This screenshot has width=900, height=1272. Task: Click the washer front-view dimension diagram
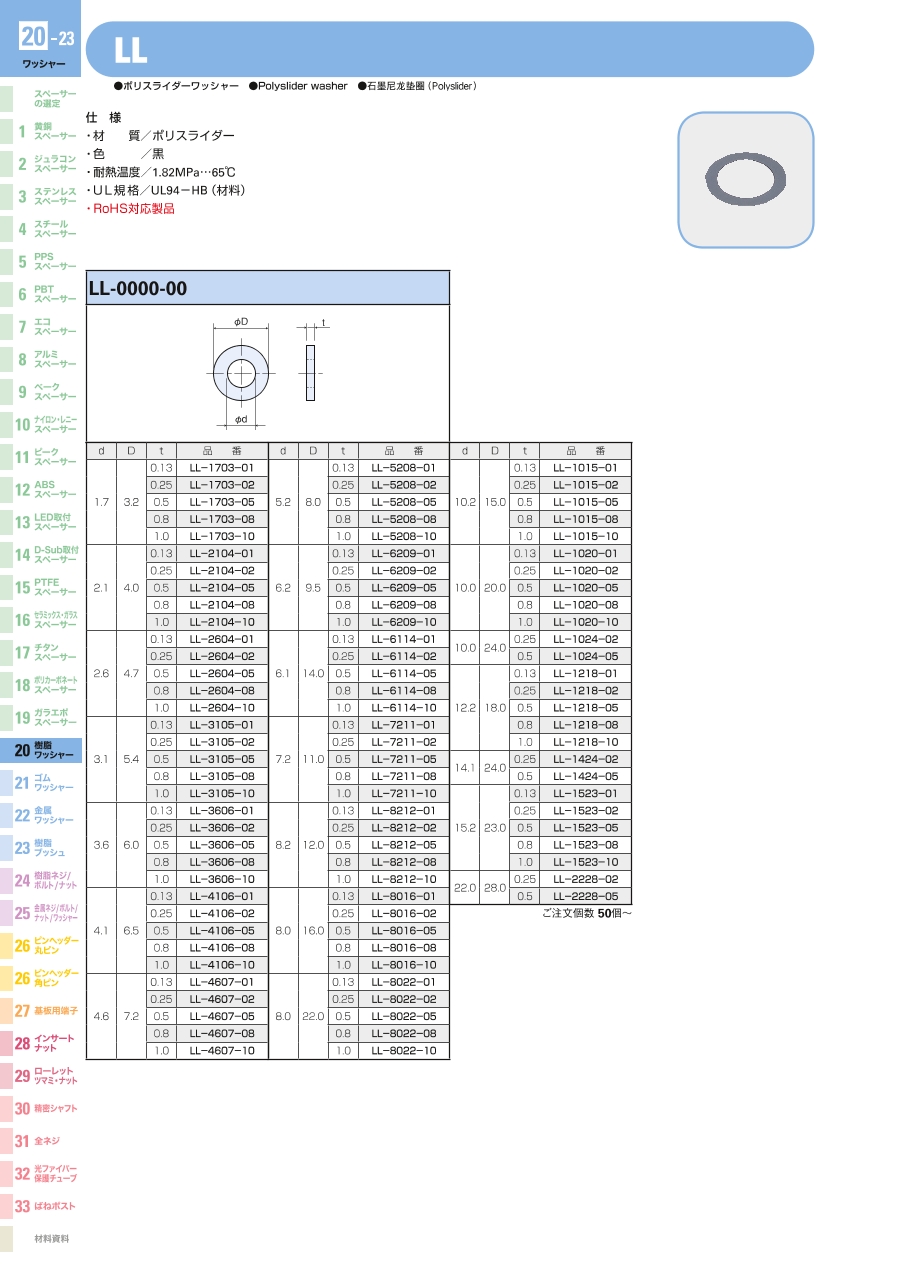(x=241, y=374)
